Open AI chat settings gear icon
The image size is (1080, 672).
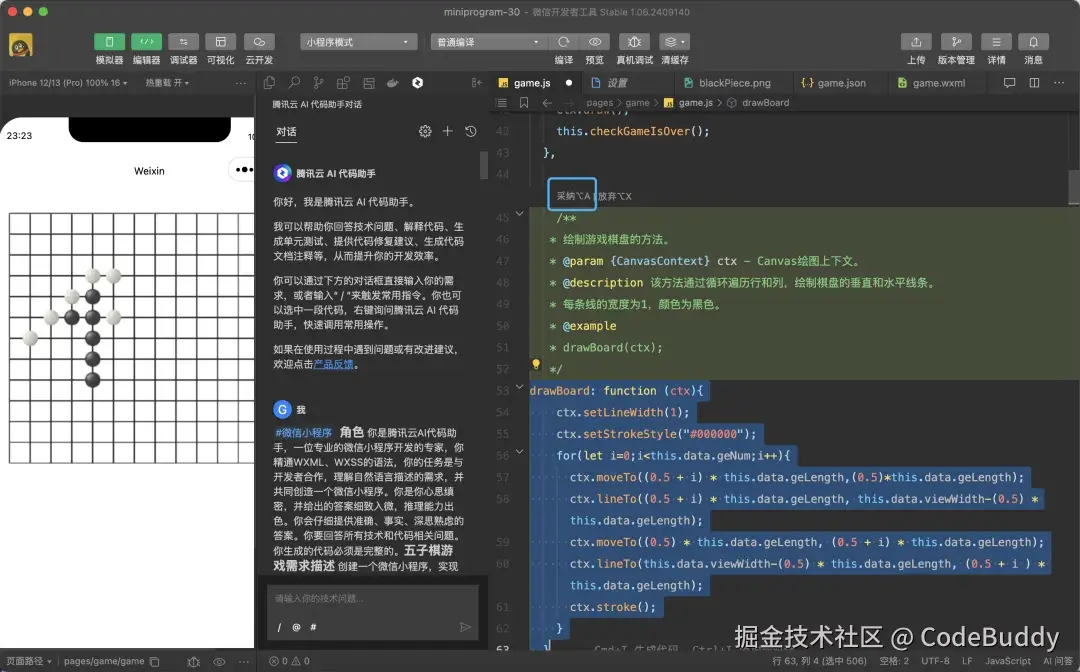[425, 131]
